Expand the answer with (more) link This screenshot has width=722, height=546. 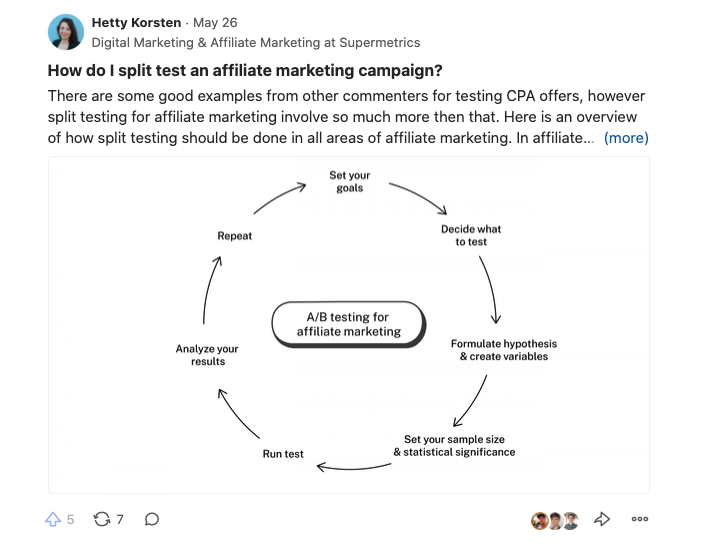[x=626, y=138]
